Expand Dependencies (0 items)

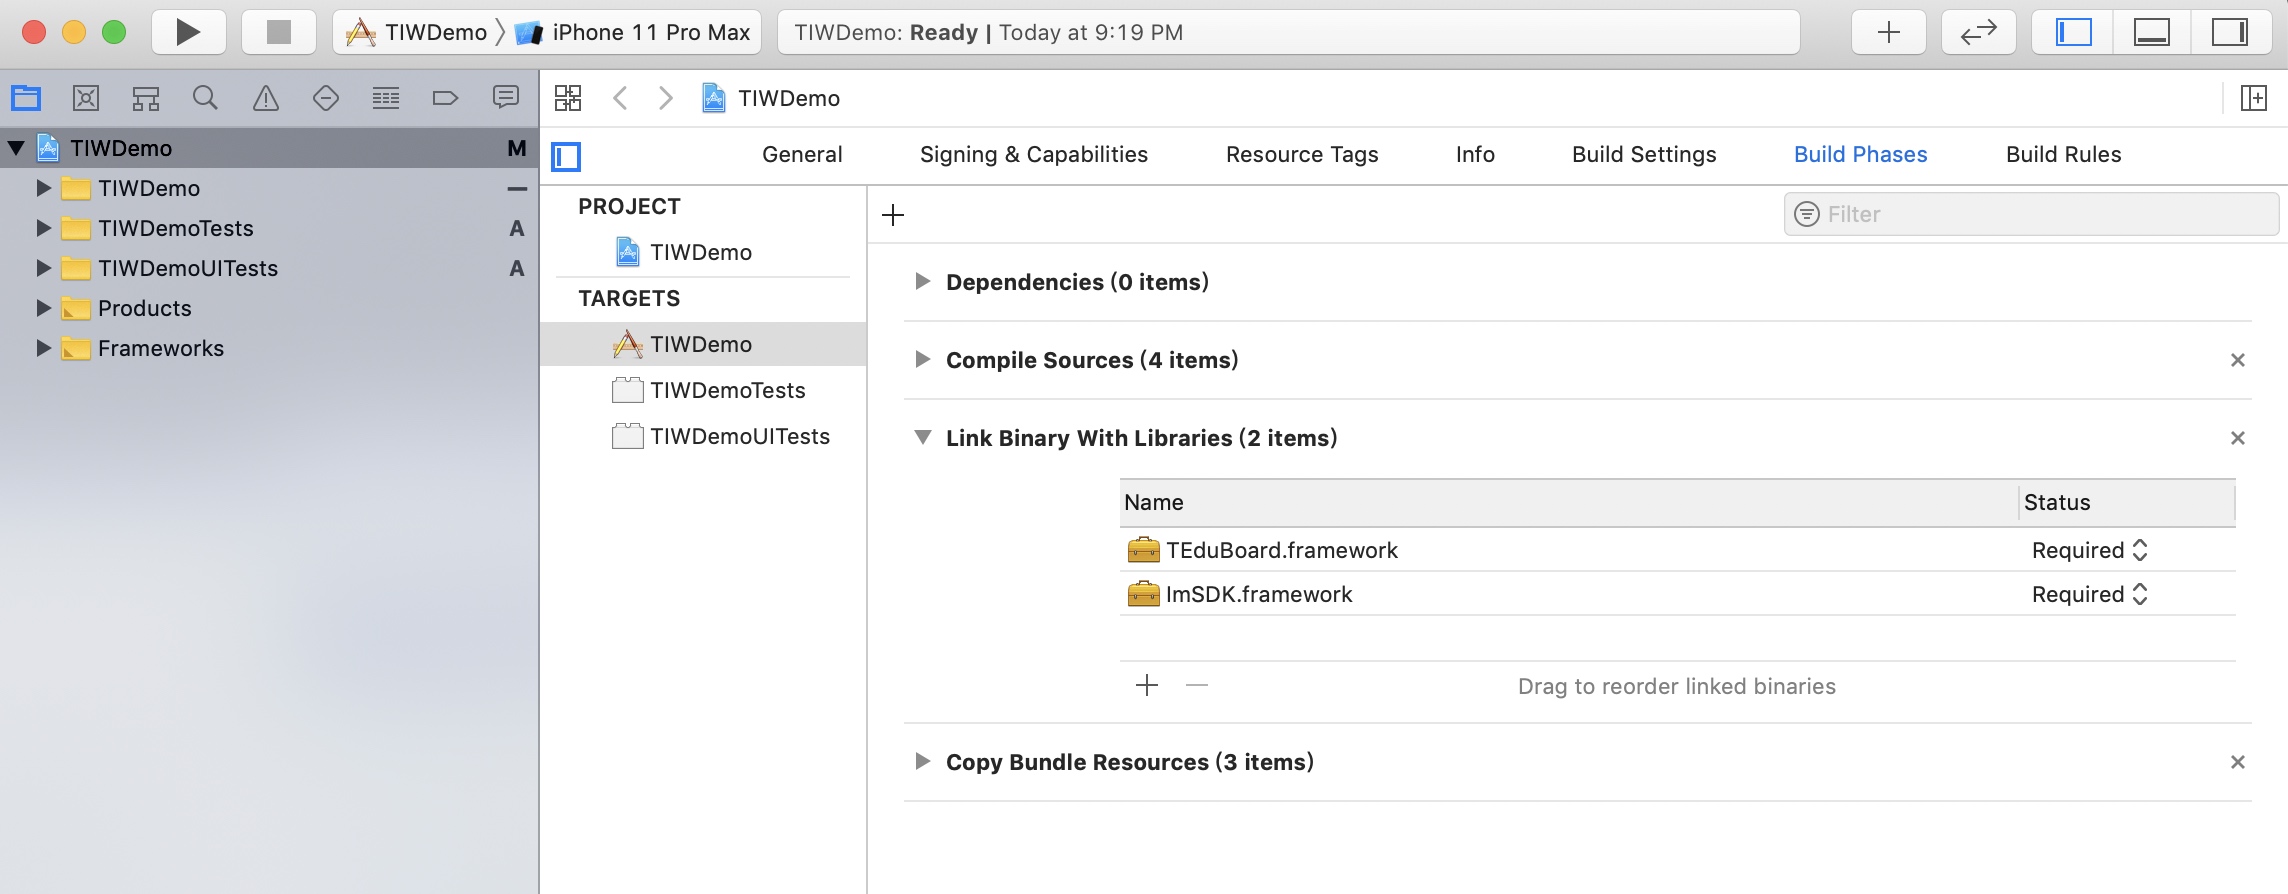click(923, 282)
